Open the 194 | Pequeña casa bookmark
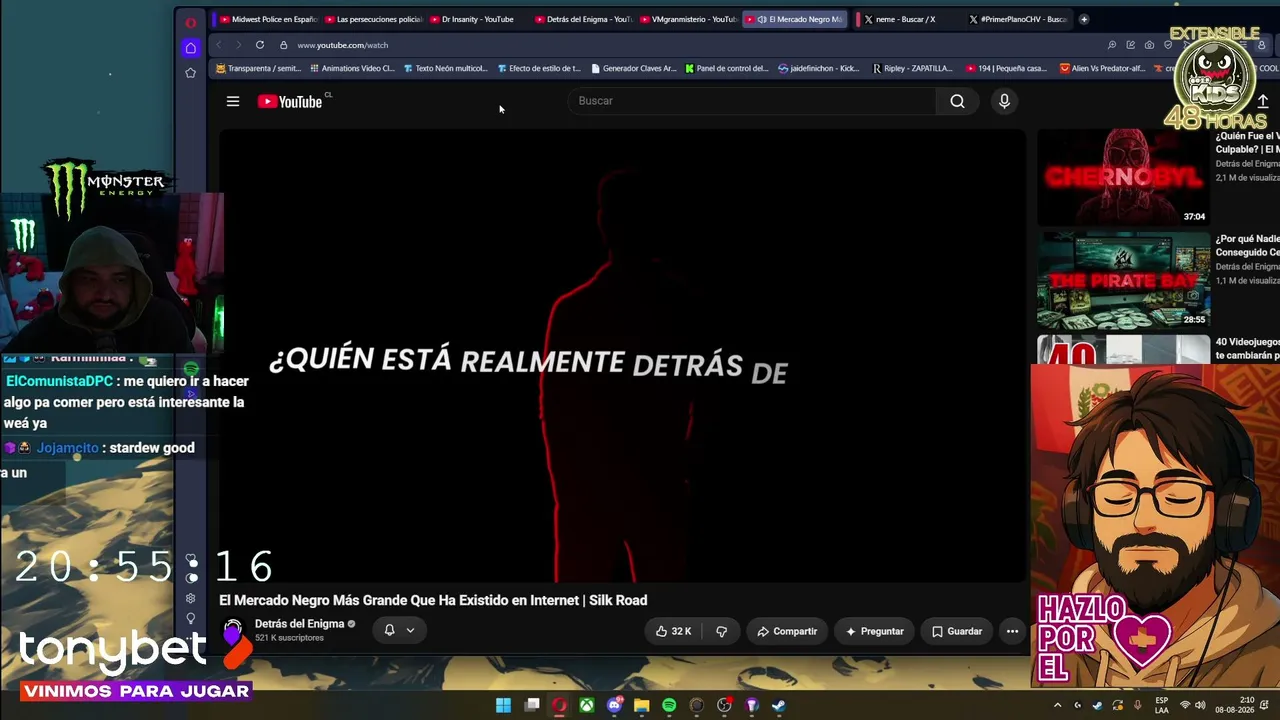Viewport: 1280px width, 720px height. coord(1007,69)
